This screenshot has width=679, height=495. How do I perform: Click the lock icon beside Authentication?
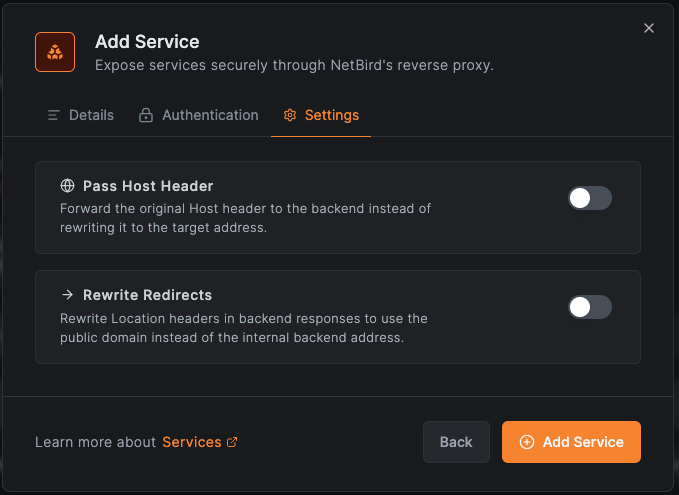146,115
